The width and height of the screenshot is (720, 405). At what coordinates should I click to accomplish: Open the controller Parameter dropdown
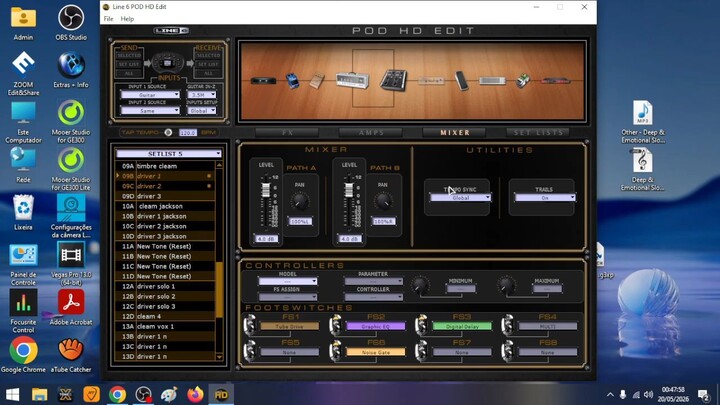[373, 281]
